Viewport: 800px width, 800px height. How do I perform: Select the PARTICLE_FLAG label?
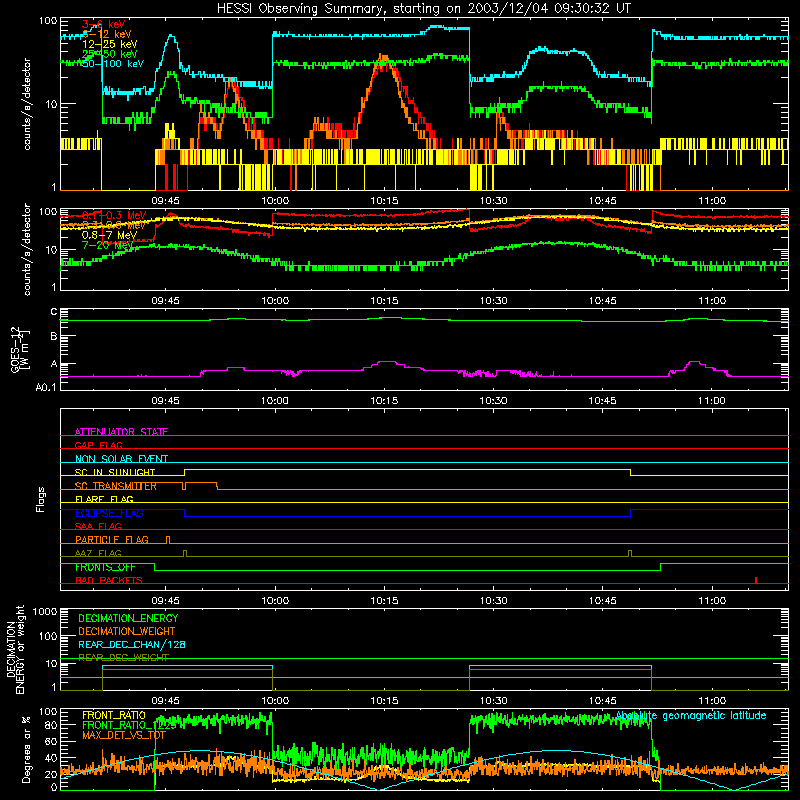[112, 539]
